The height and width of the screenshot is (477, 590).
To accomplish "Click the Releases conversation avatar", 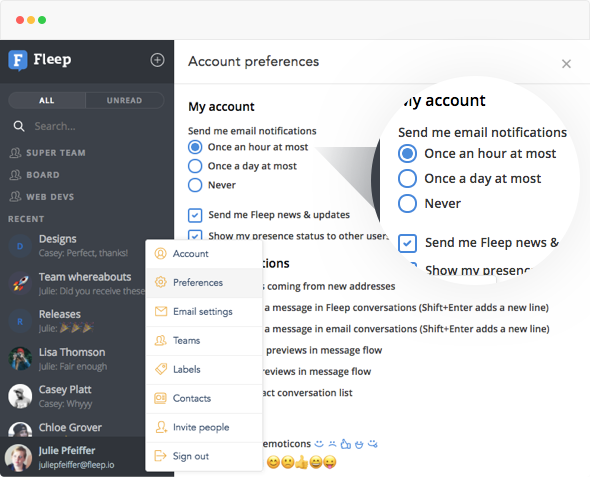I will (x=20, y=321).
